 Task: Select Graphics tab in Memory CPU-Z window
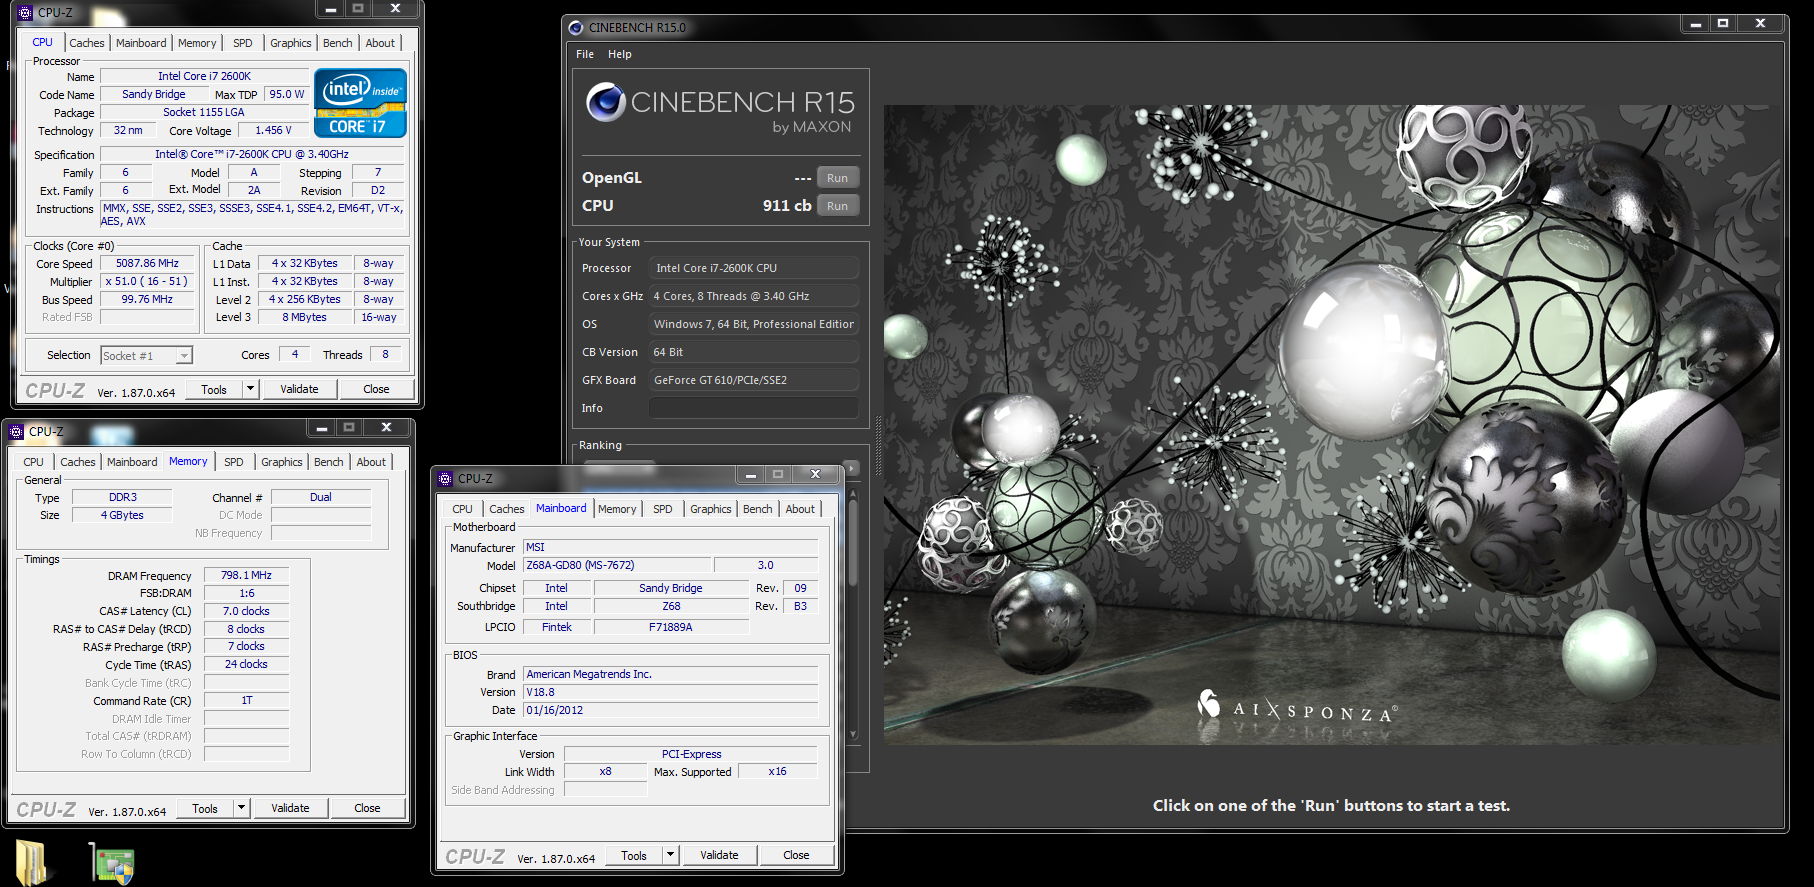pos(282,462)
